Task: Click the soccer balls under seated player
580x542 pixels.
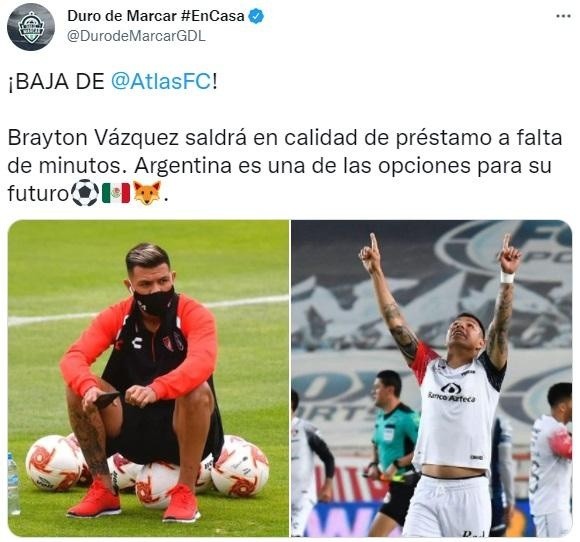Action: coord(148,470)
